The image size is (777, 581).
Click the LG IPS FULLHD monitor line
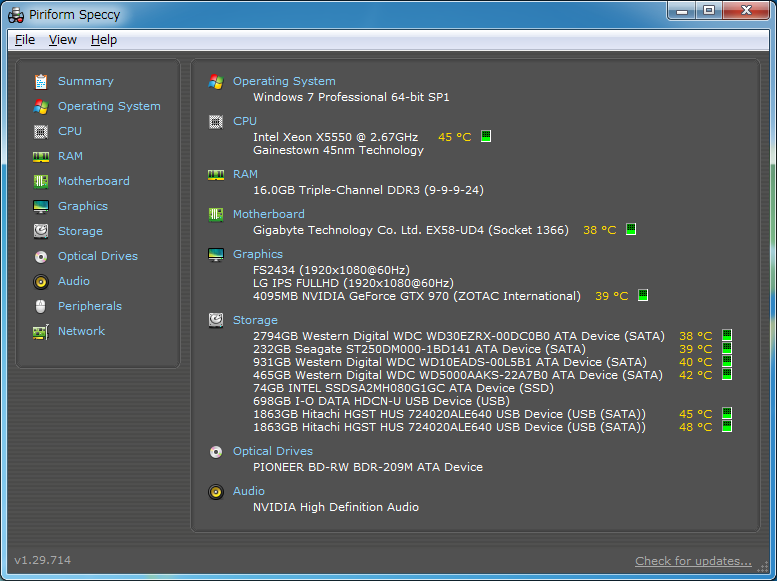353,283
